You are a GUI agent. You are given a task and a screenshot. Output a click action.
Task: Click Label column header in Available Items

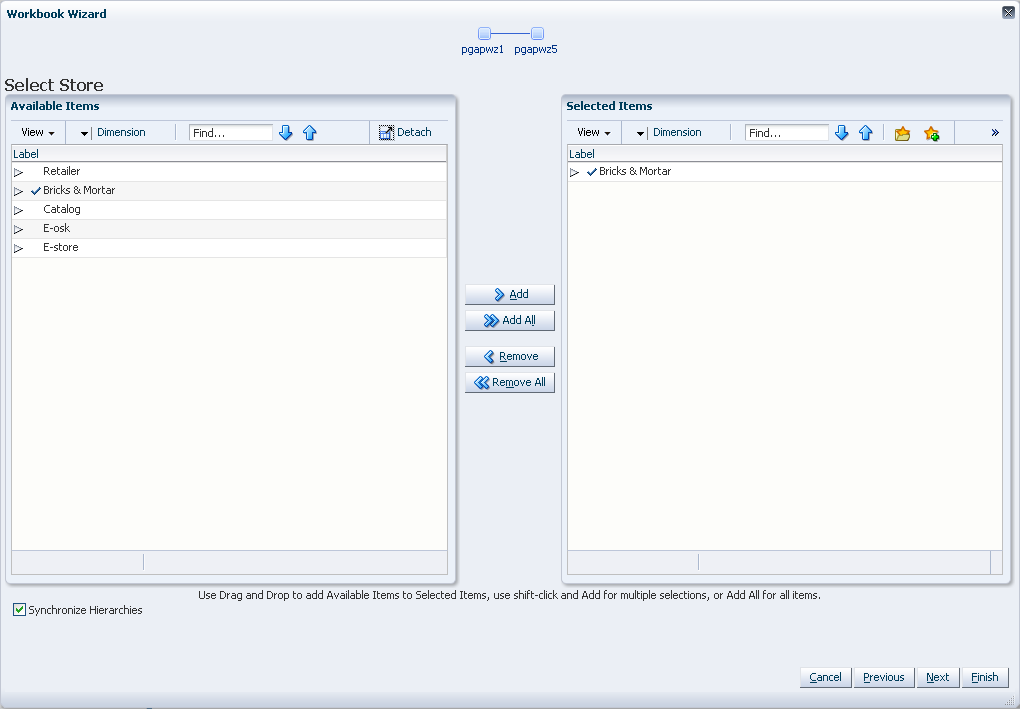[x=229, y=154]
